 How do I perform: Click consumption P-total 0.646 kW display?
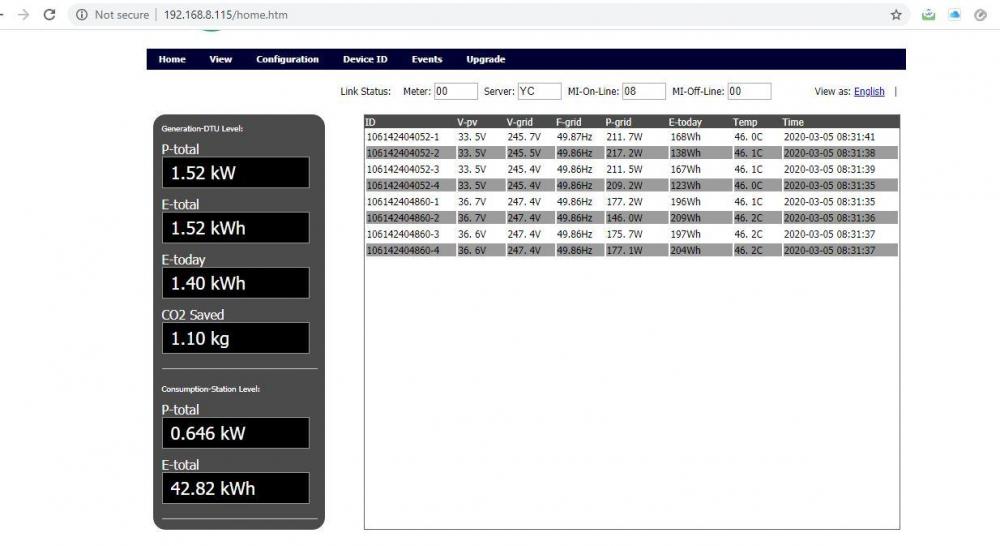235,433
